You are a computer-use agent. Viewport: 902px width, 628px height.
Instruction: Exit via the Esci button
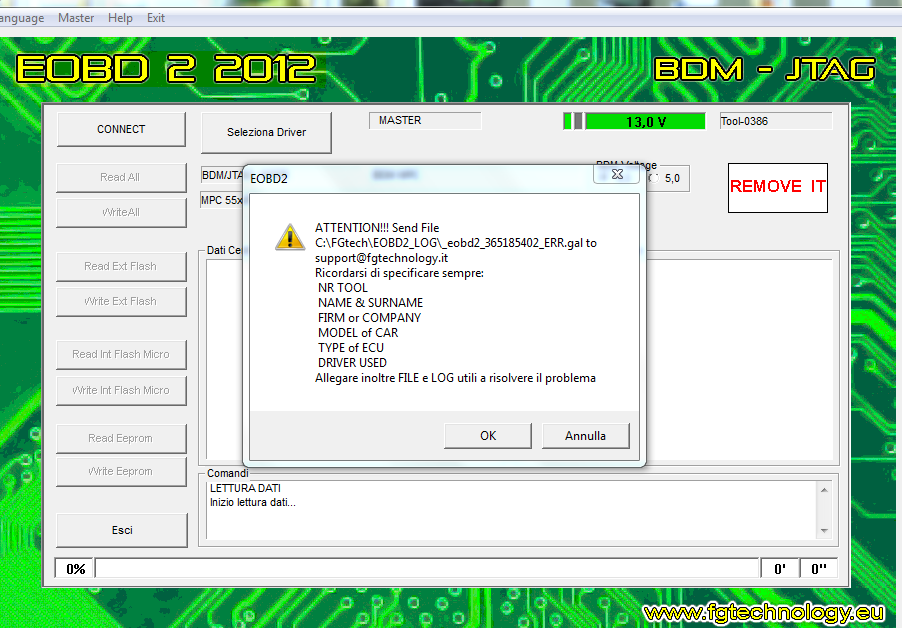(122, 530)
